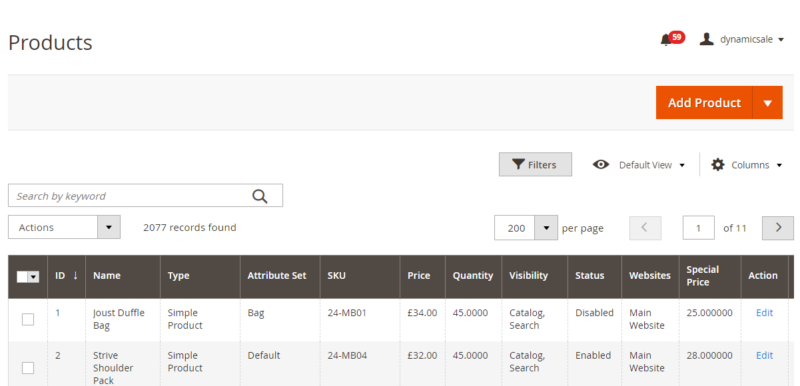Go to the next page with the right arrow
Viewport: 800px width, 386px height.
778,227
